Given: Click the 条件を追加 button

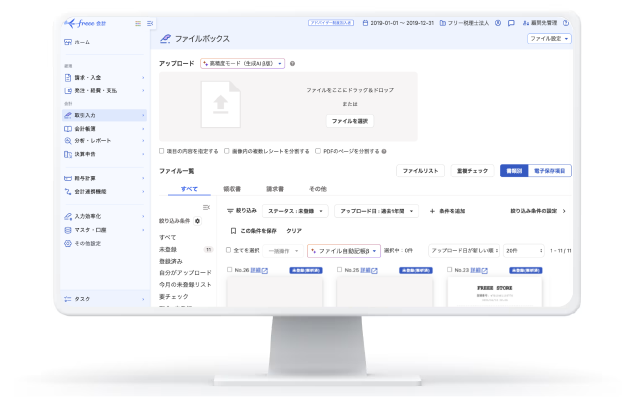Looking at the screenshot, I should tap(447, 211).
